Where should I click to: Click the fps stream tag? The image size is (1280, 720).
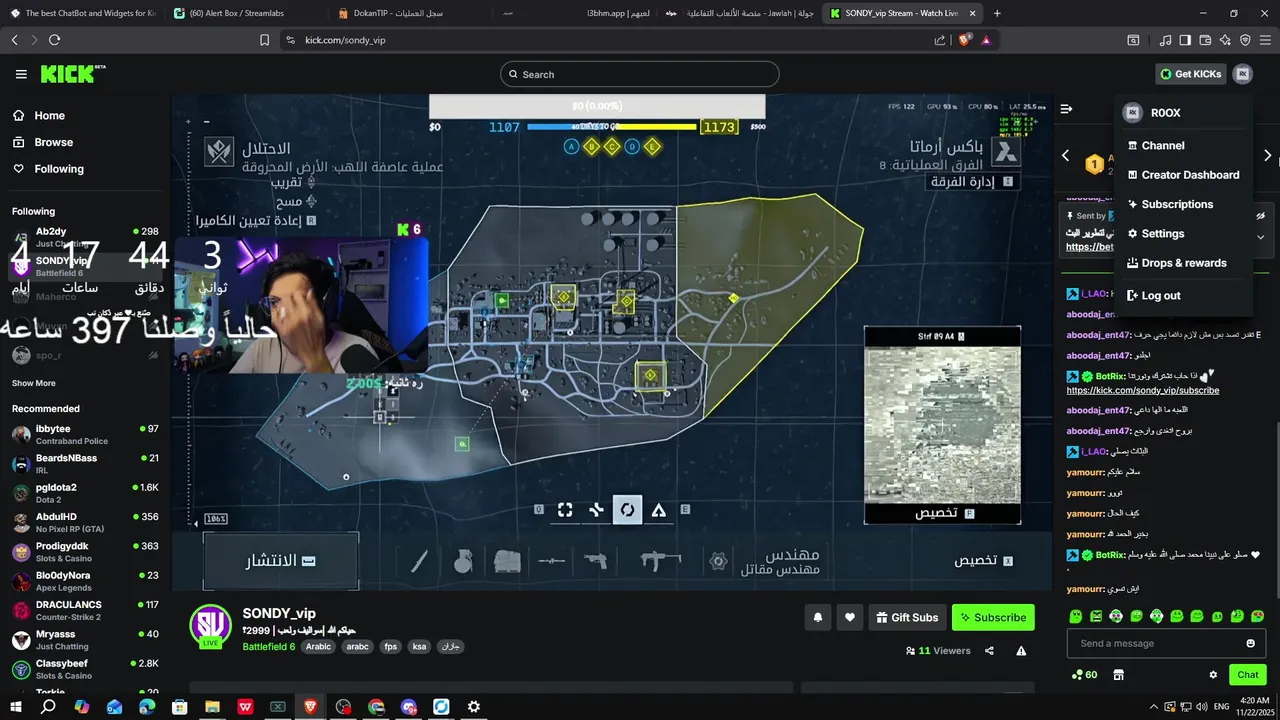coord(391,647)
